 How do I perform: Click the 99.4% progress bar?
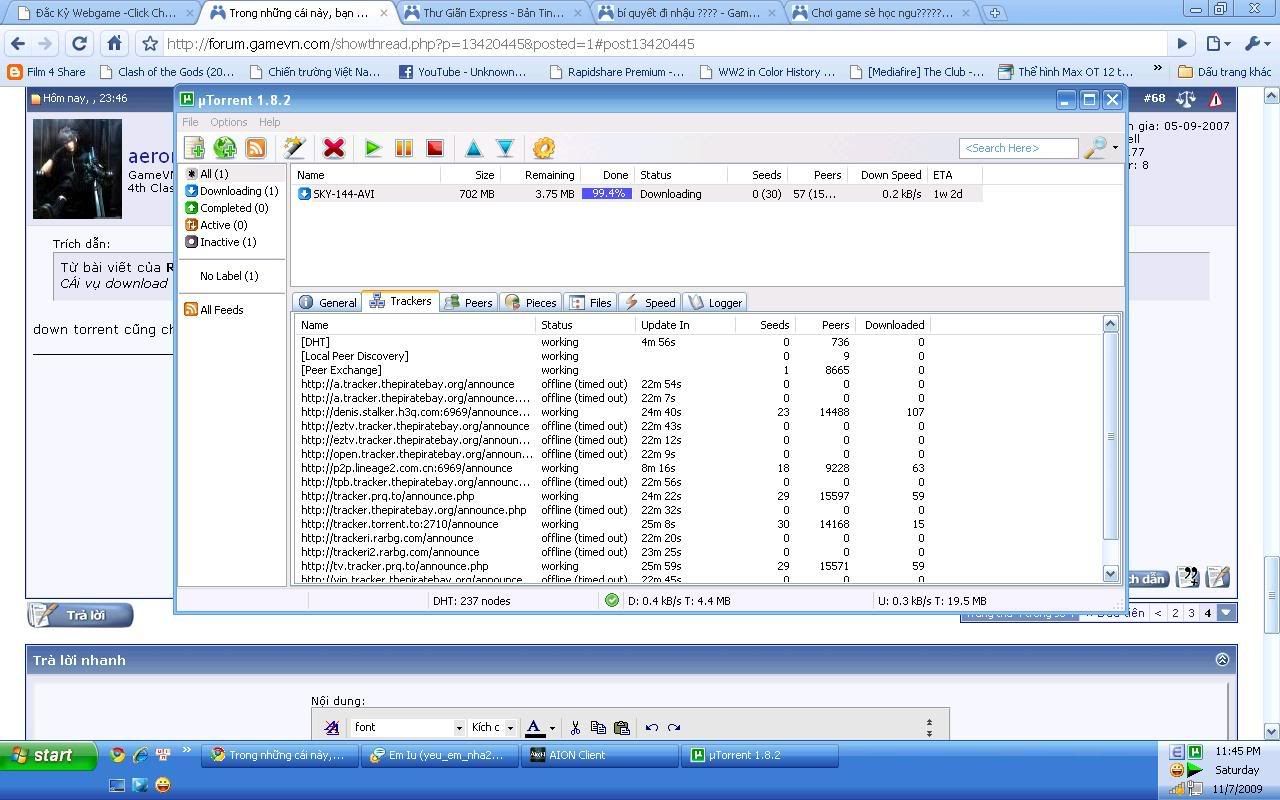tap(607, 194)
